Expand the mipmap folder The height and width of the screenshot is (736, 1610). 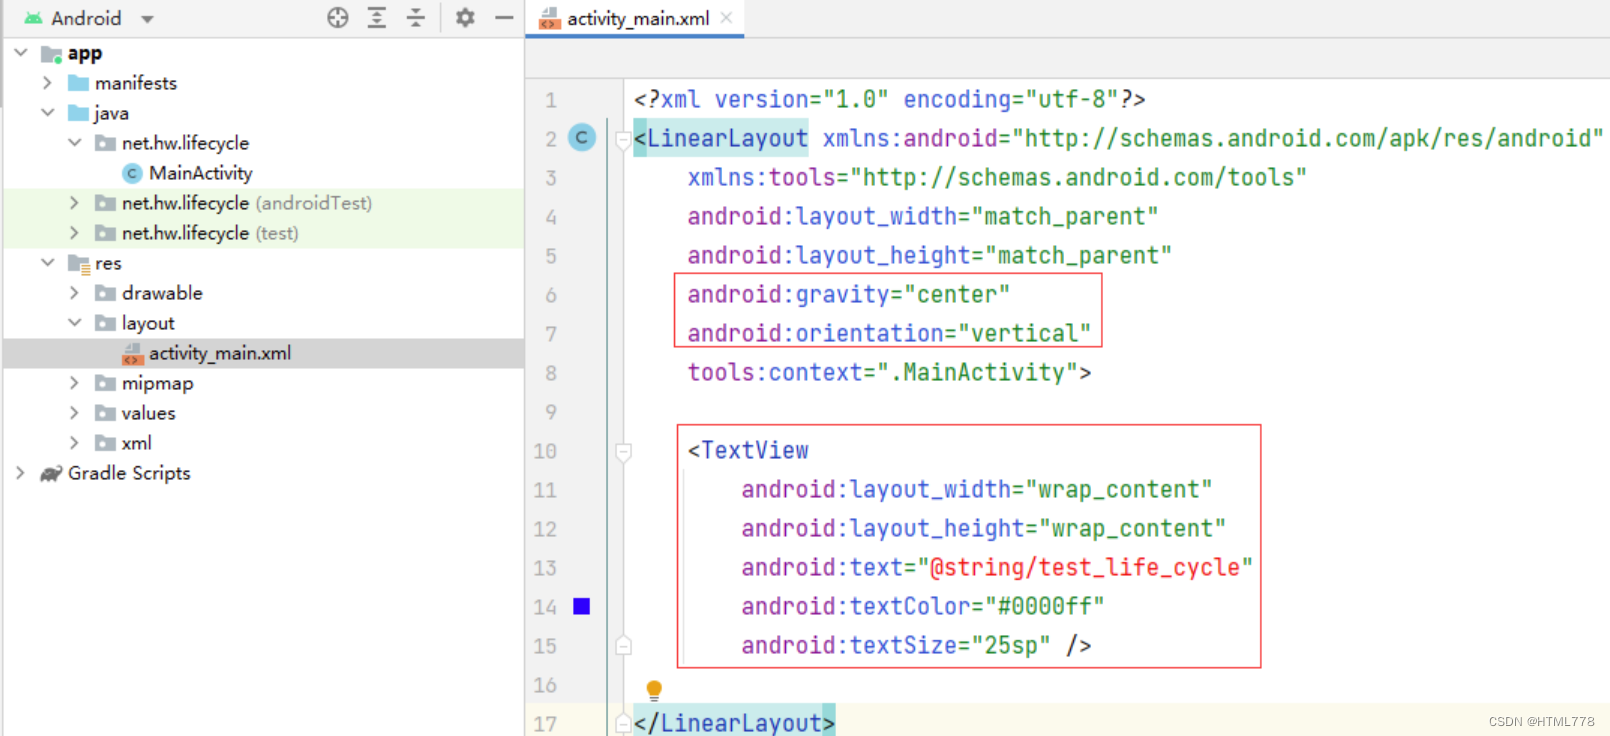click(74, 382)
